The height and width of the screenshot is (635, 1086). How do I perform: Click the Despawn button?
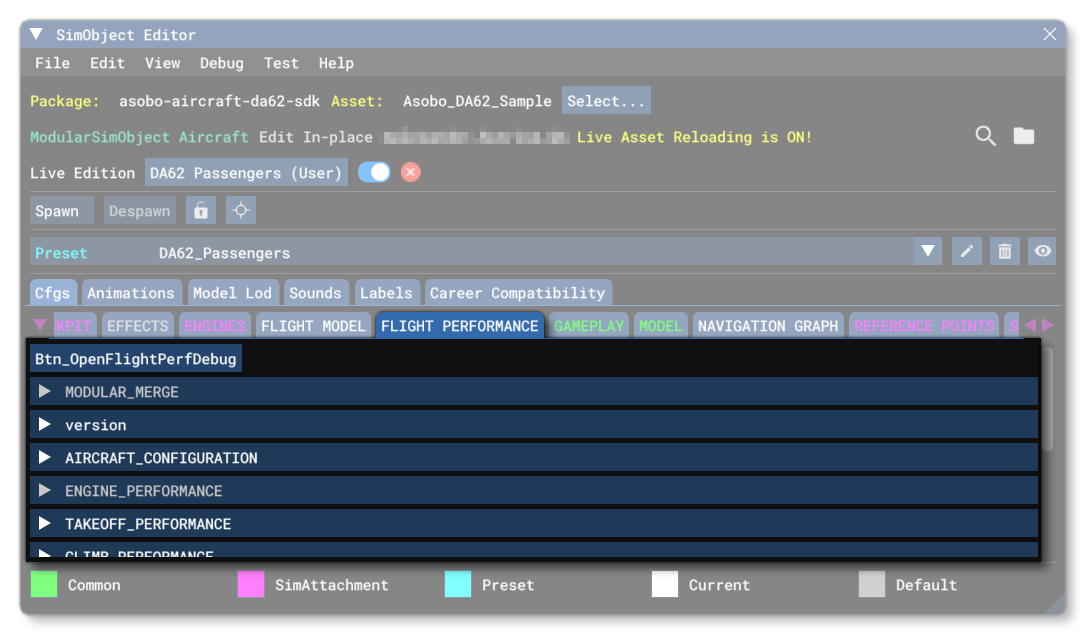tap(140, 211)
